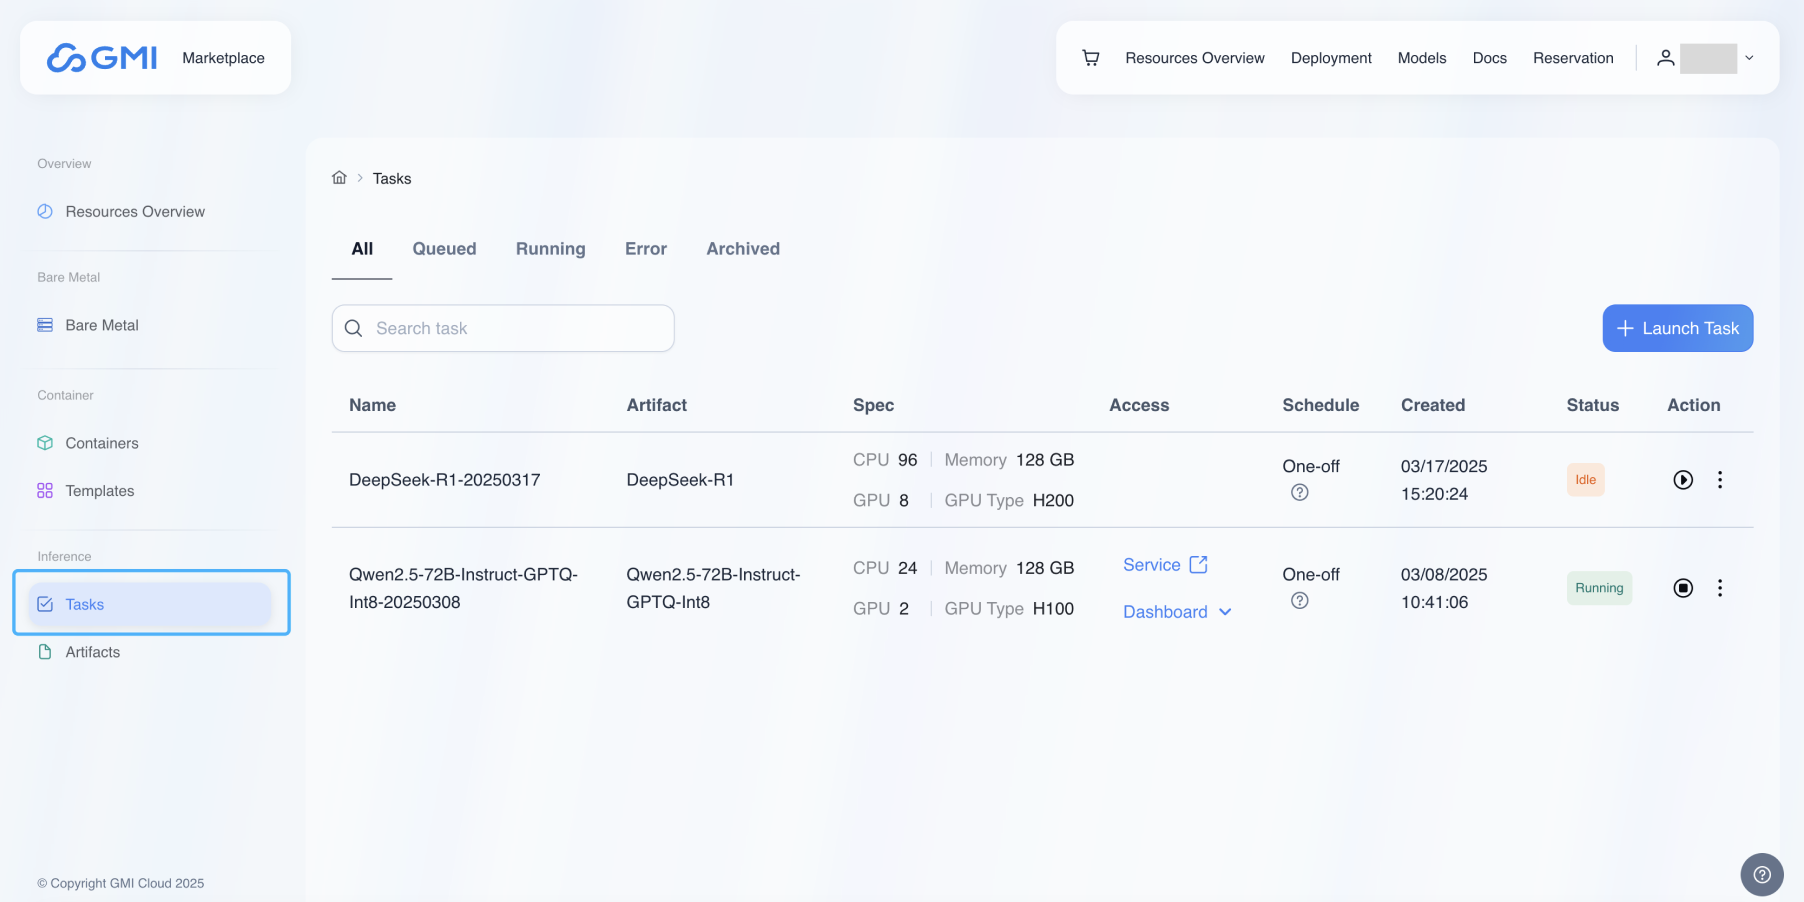Image resolution: width=1804 pixels, height=902 pixels.
Task: Open the Service external link
Action: point(1165,565)
